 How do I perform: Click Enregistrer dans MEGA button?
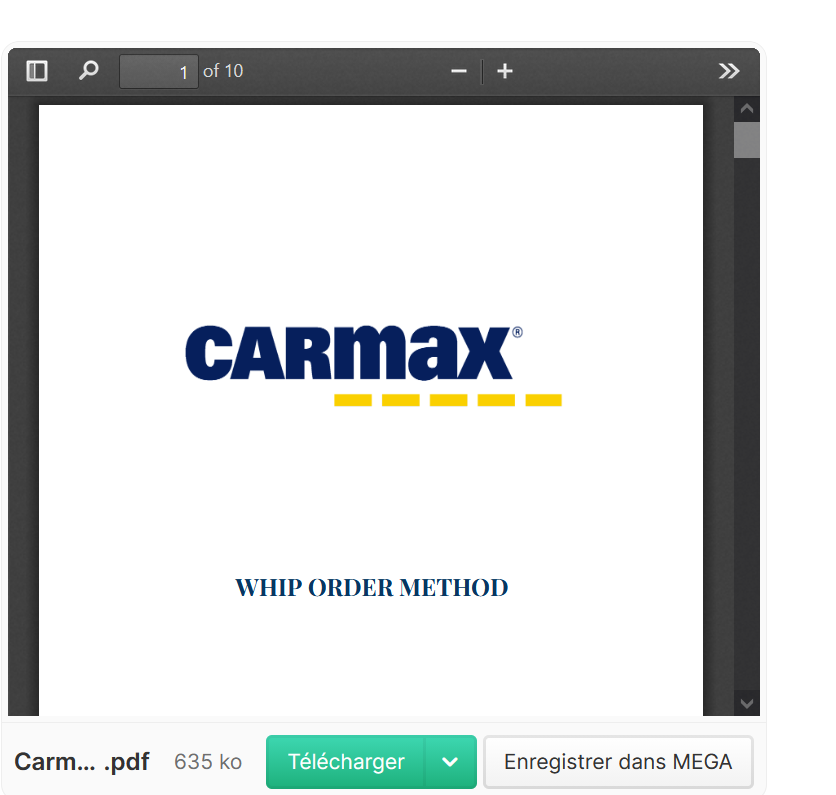click(x=618, y=761)
